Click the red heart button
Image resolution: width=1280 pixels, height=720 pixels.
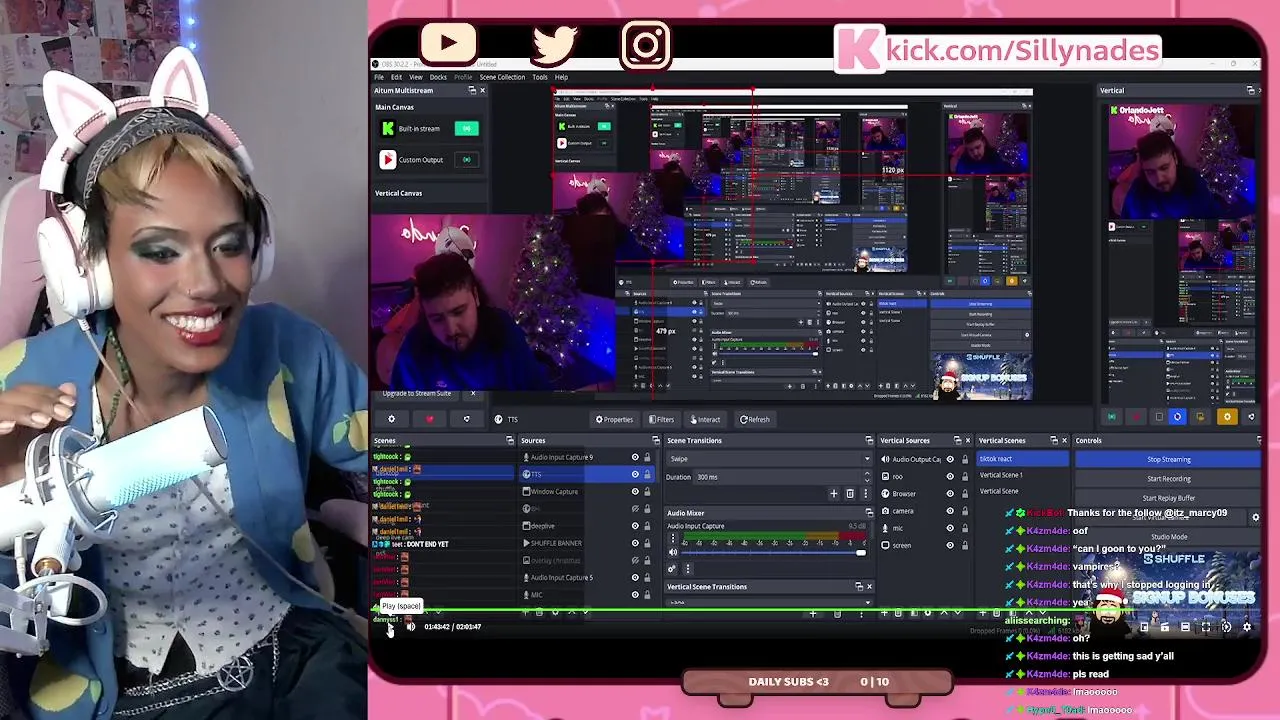tap(429, 419)
